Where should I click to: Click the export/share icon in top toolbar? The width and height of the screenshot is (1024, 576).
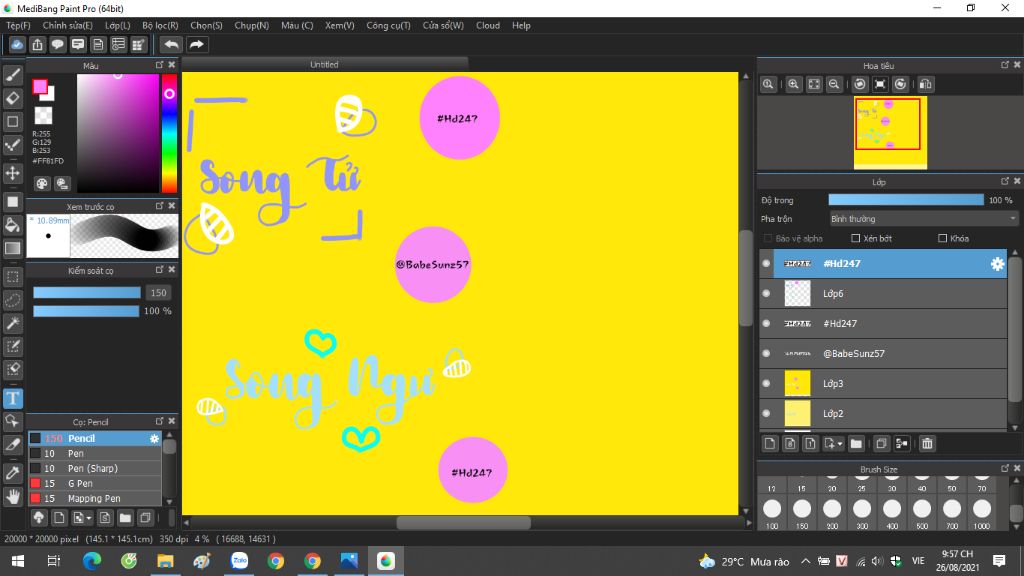pyautogui.click(x=37, y=44)
